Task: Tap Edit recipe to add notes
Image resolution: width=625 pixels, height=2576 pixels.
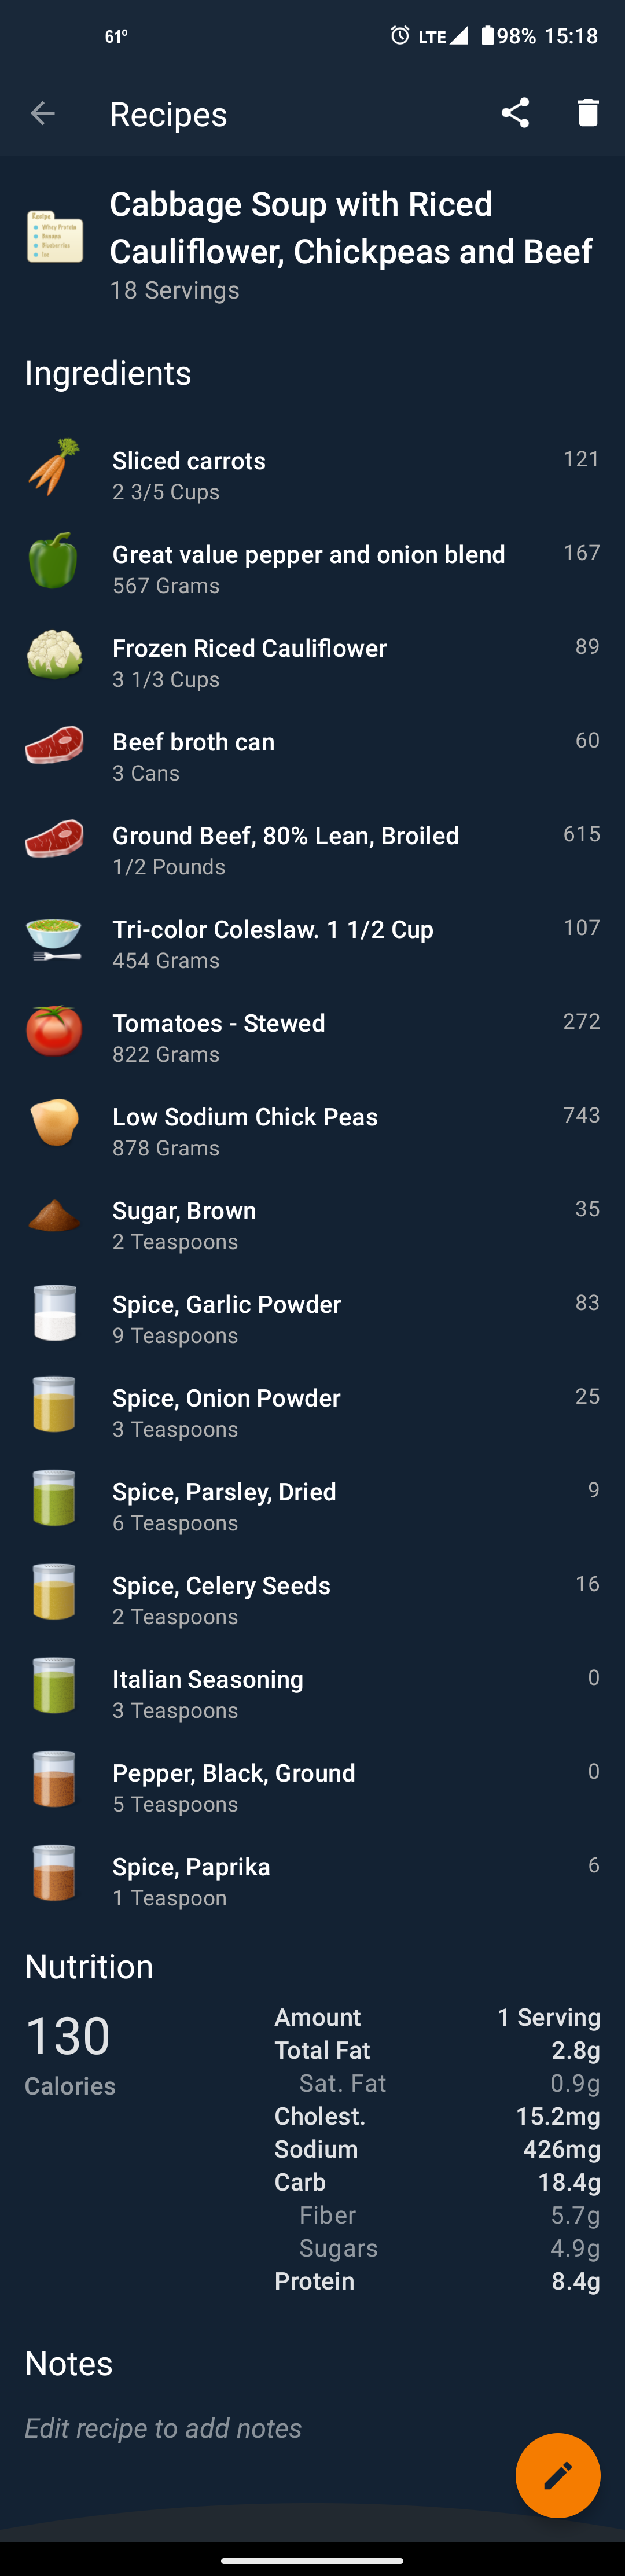Action: (x=163, y=2428)
